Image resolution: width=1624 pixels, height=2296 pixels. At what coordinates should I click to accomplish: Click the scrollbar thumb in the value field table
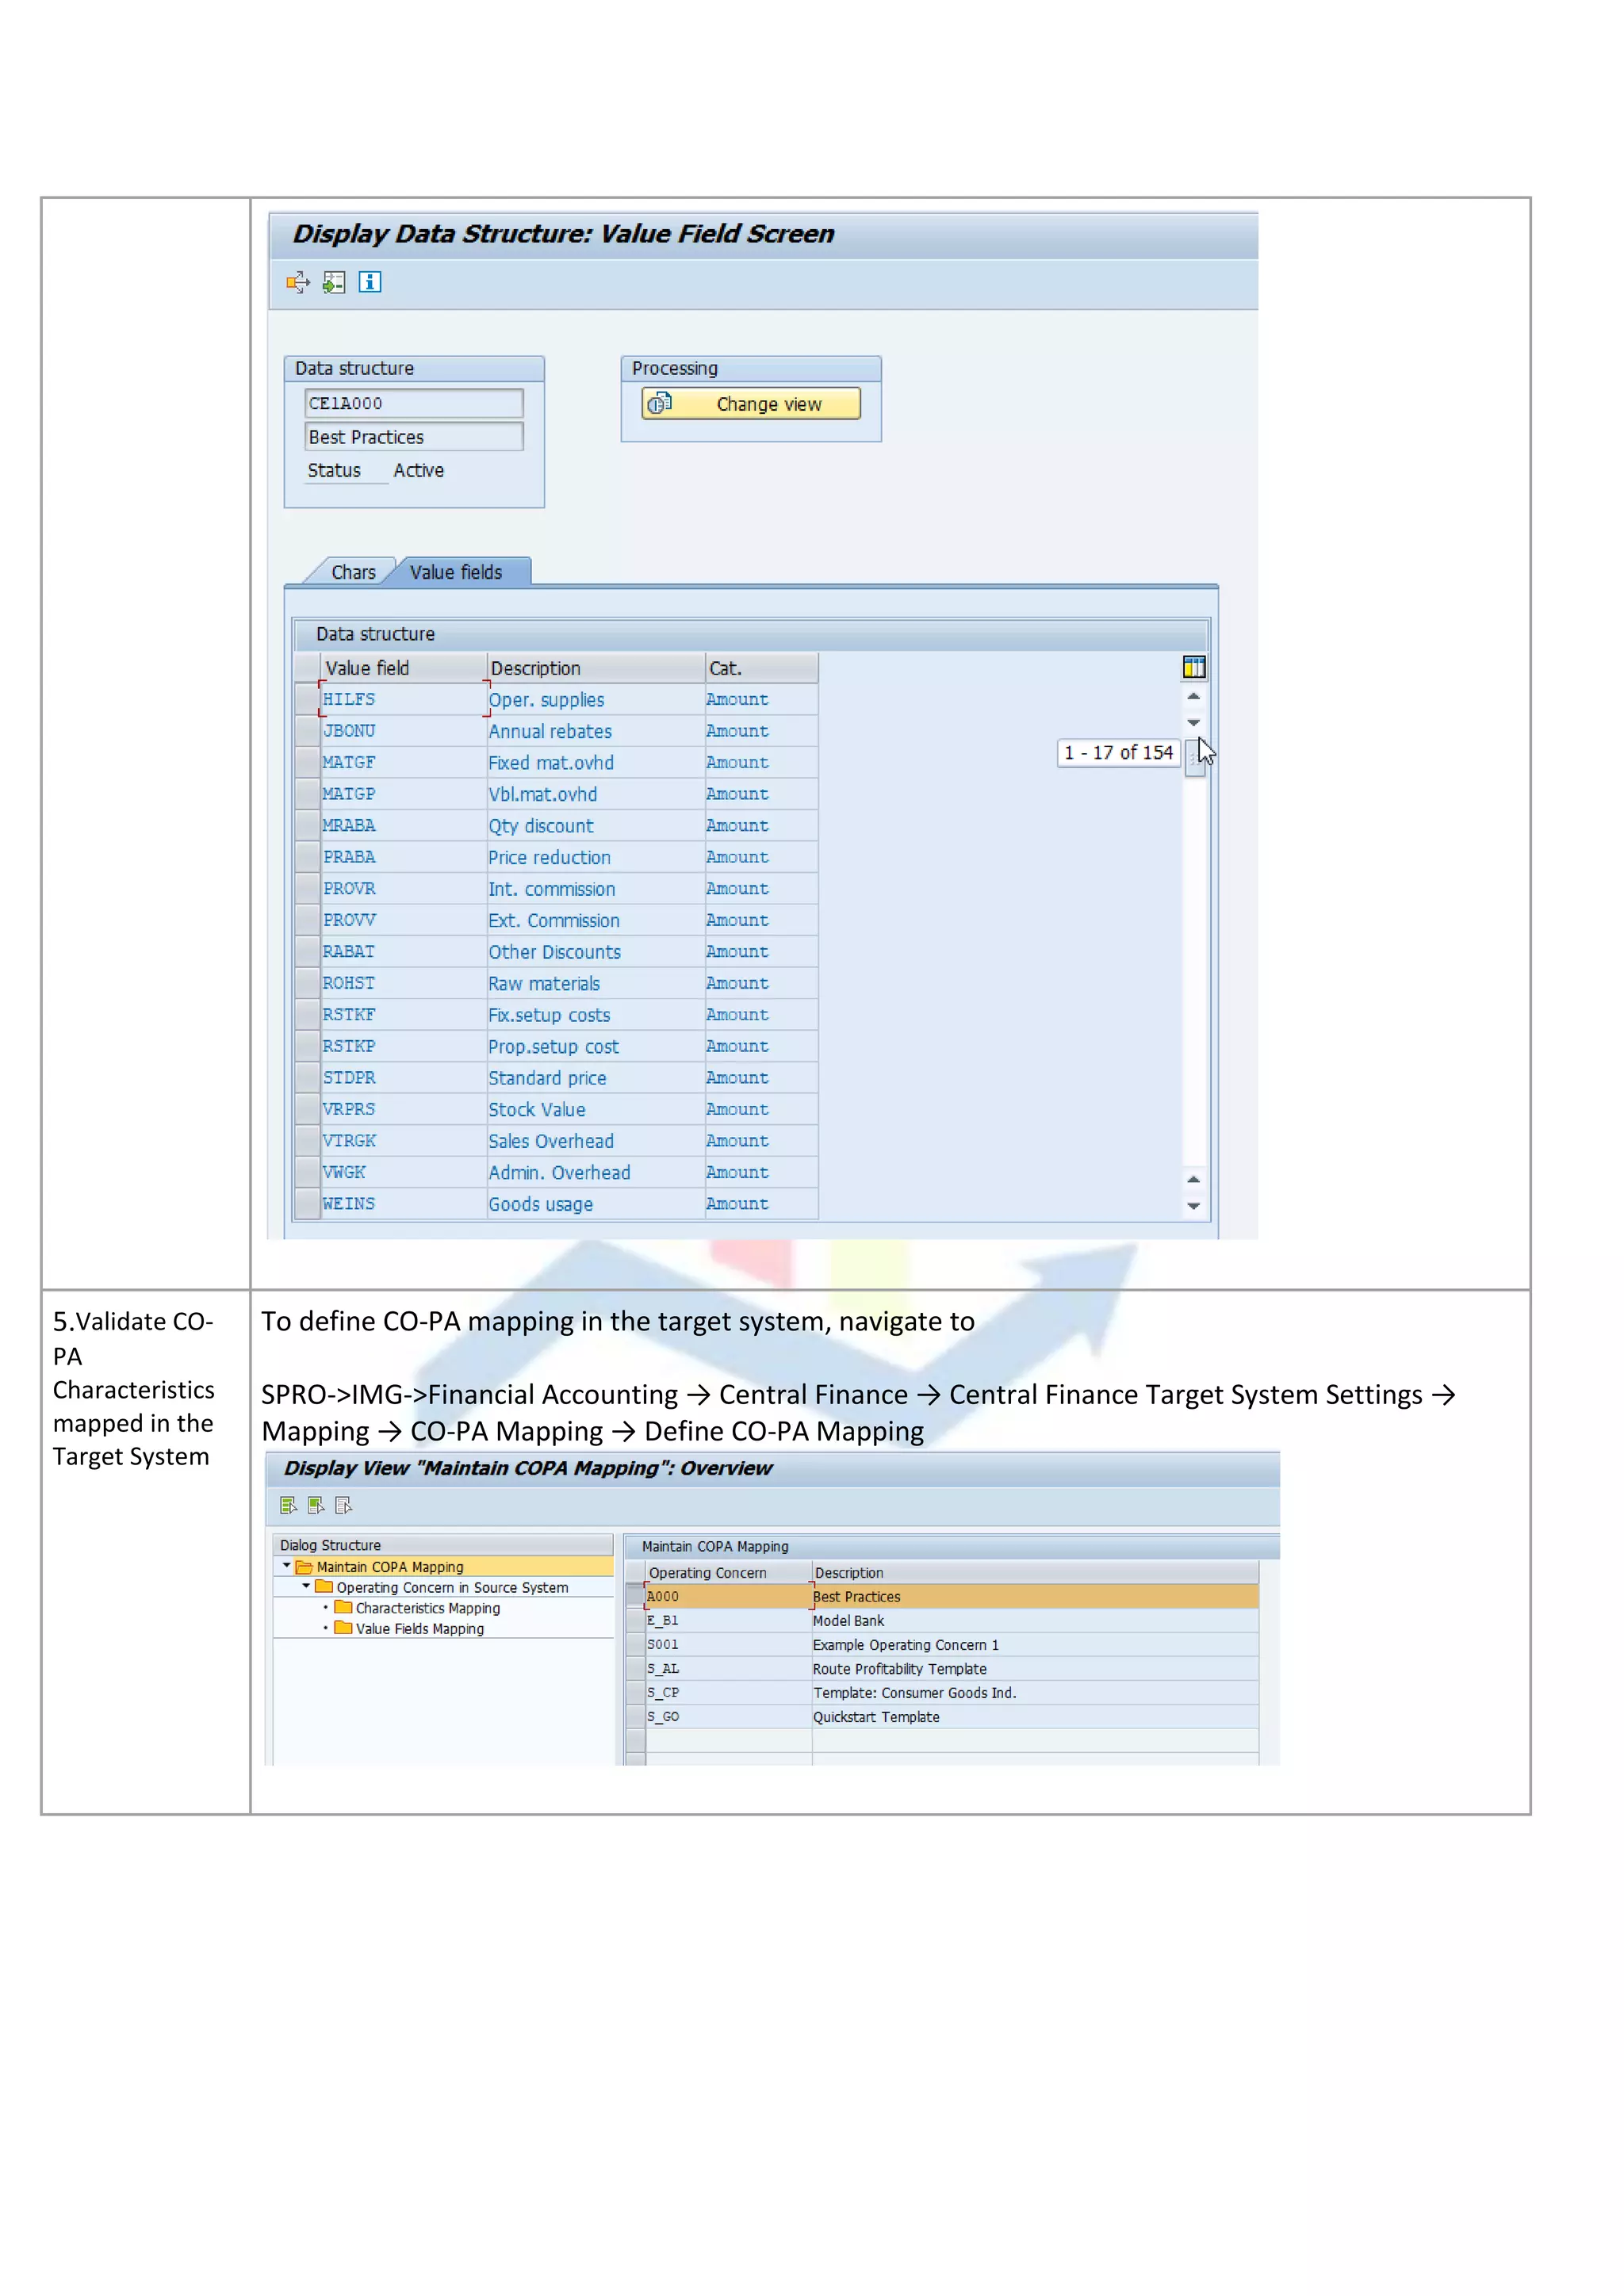click(x=1194, y=757)
